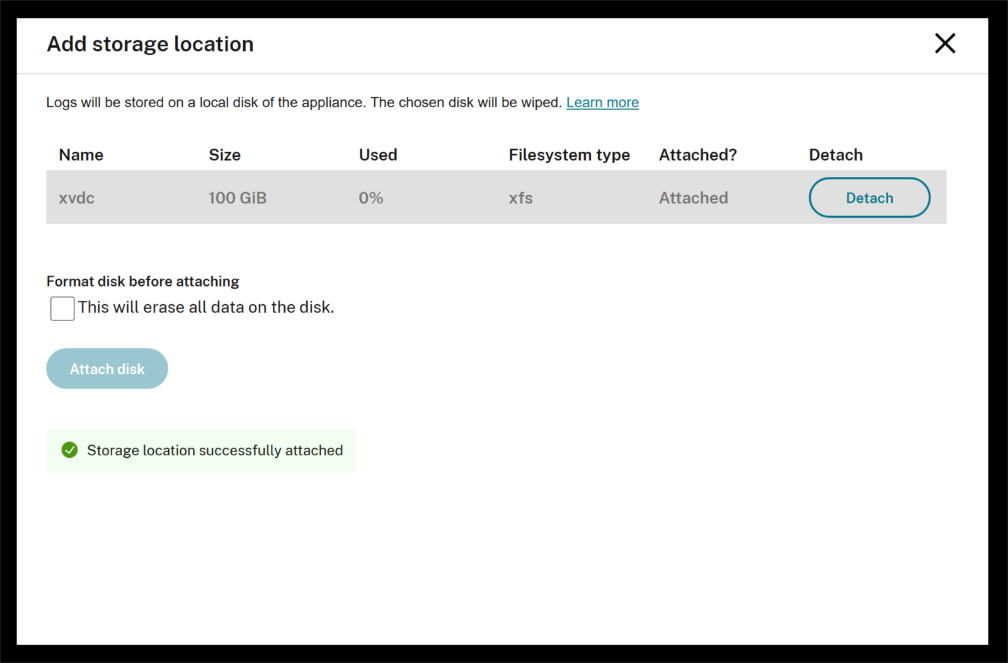1008x663 pixels.
Task: Click the 'Add storage location' dialog title
Action: pyautogui.click(x=150, y=44)
